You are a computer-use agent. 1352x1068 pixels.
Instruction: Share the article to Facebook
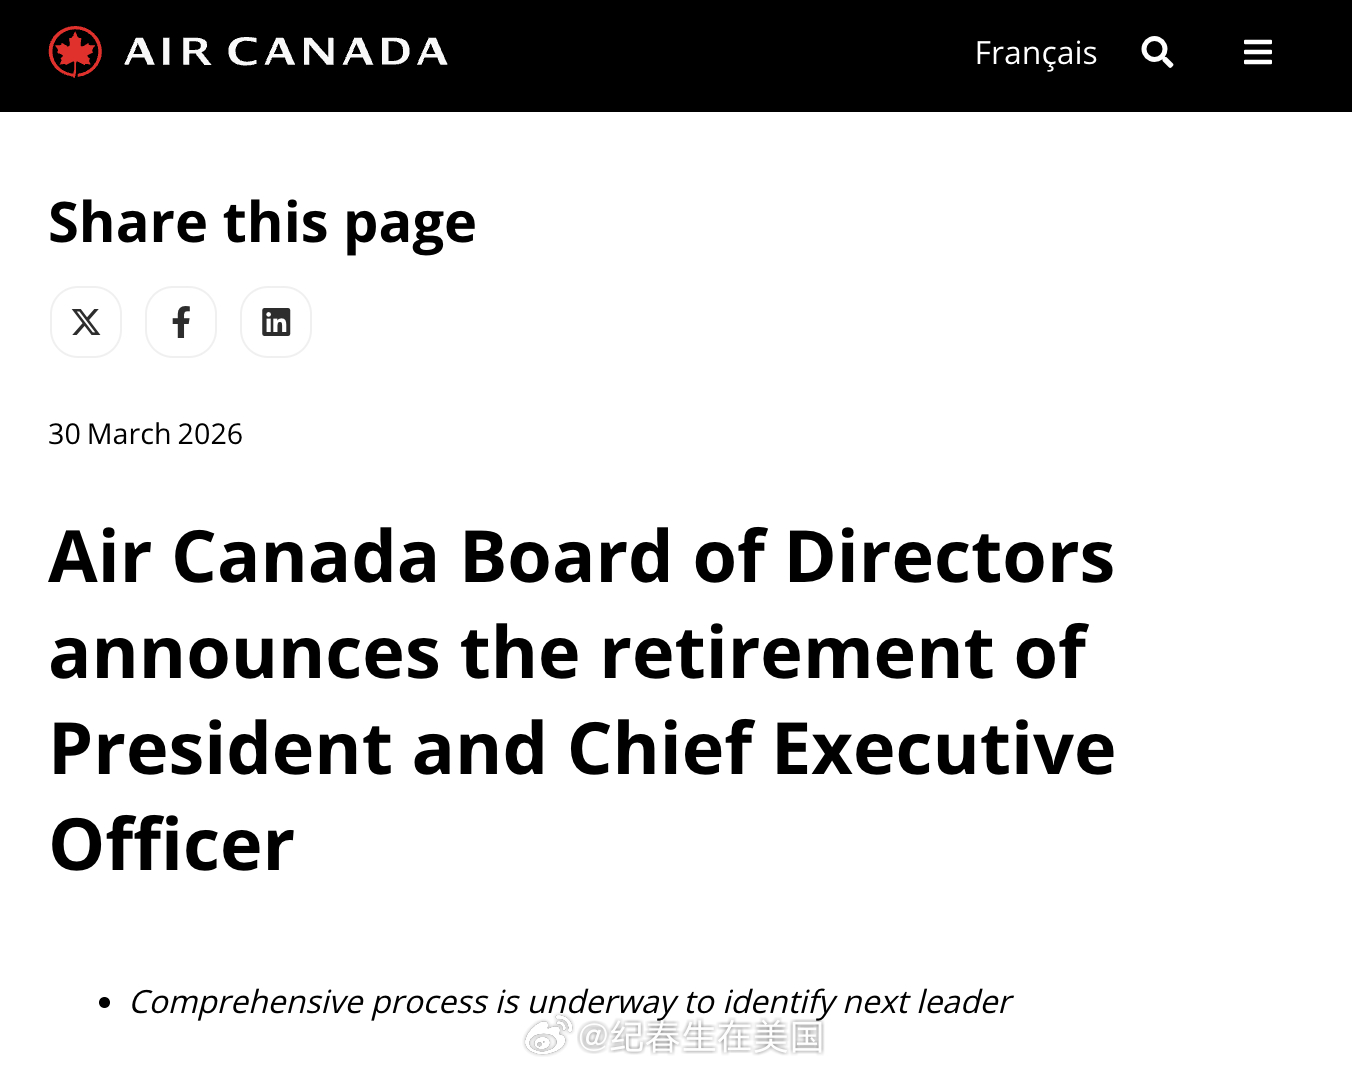coord(180,321)
